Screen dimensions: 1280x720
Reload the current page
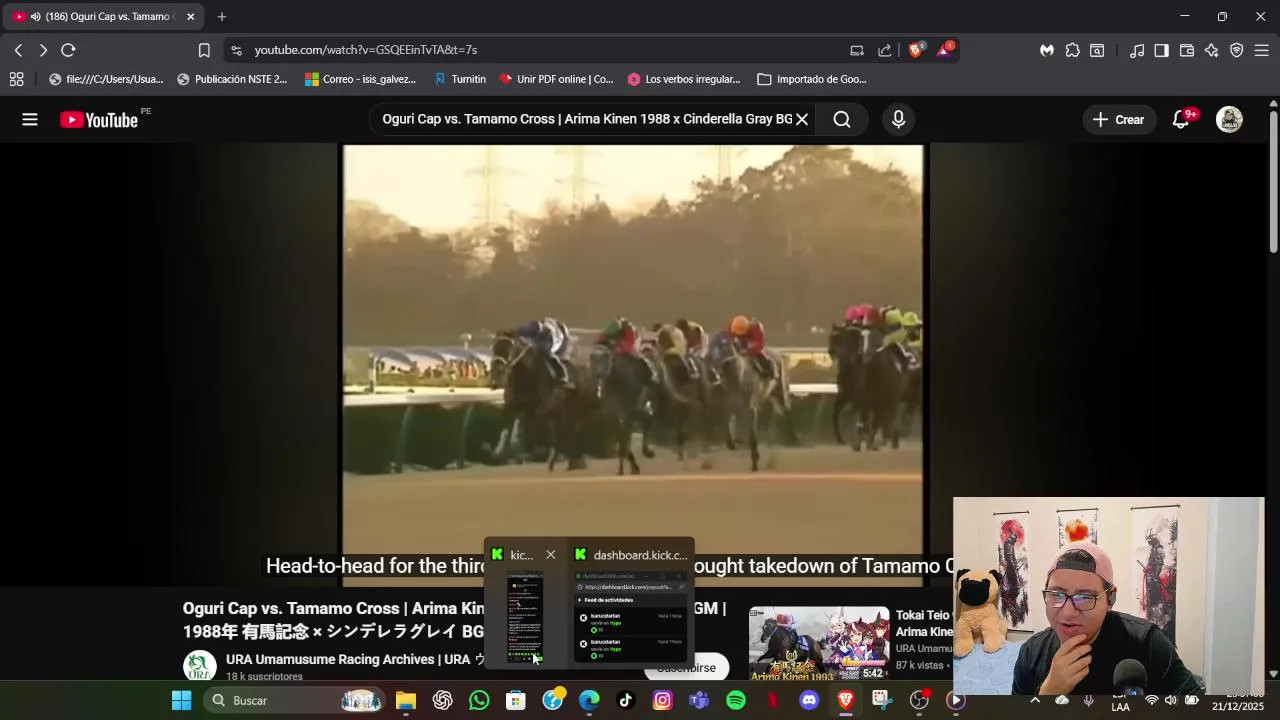click(x=68, y=50)
